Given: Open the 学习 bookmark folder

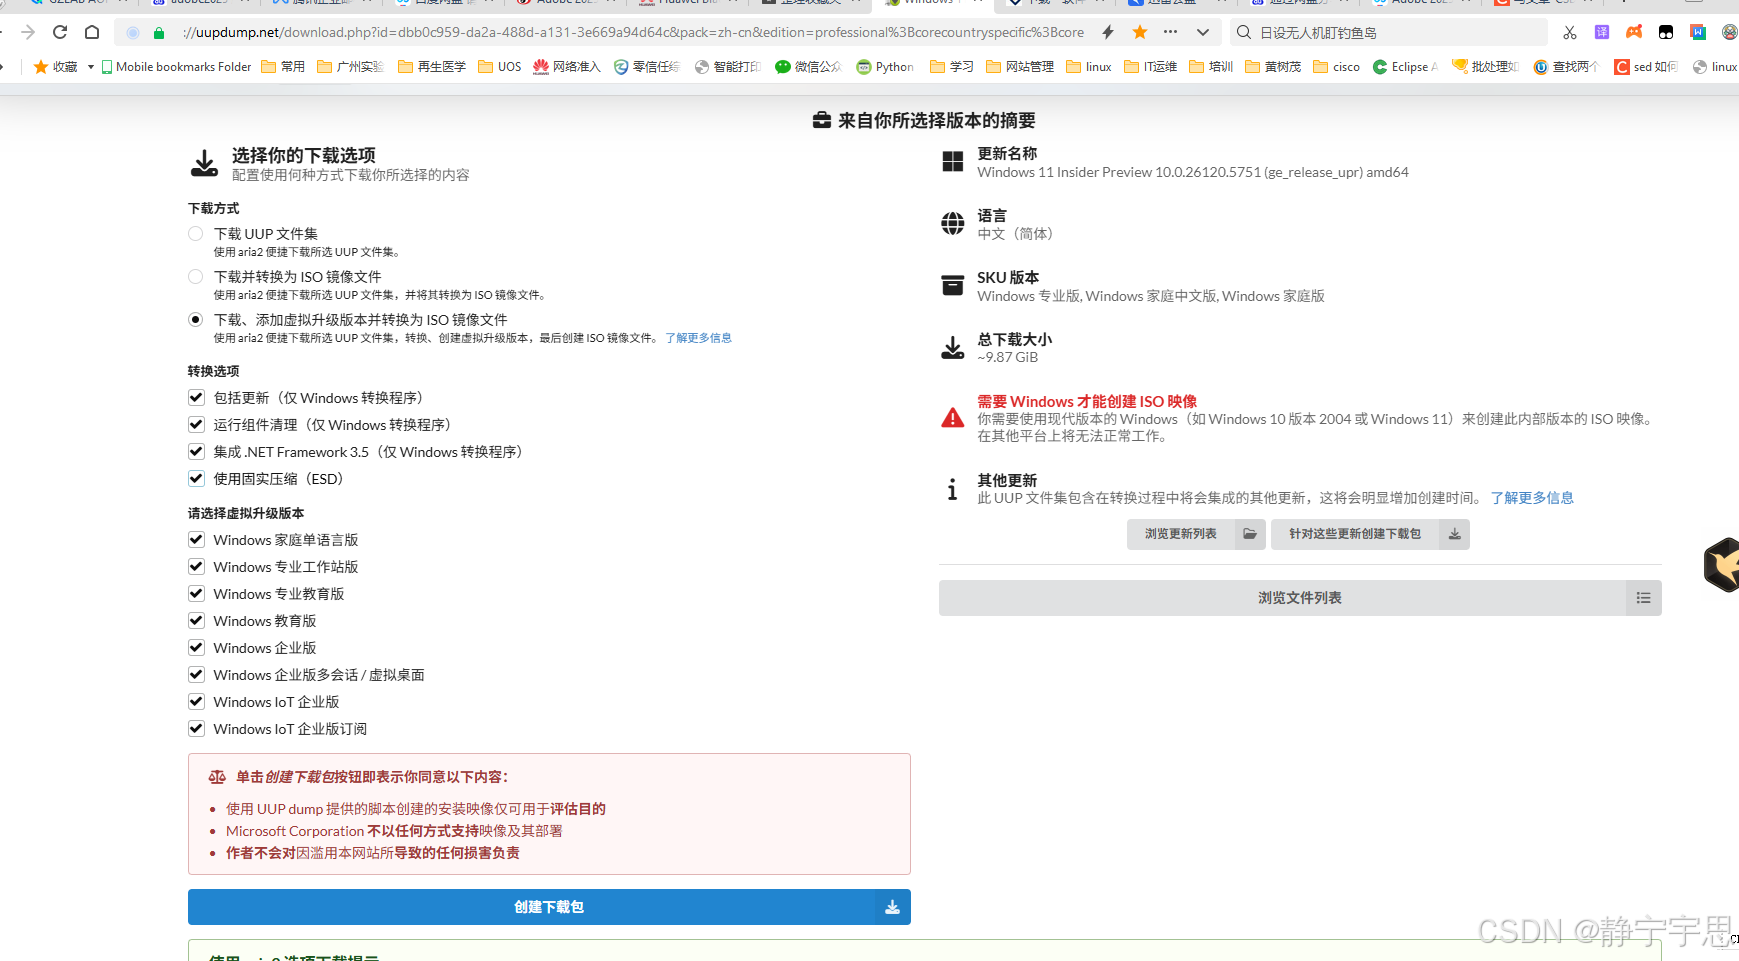Looking at the screenshot, I should (x=952, y=67).
